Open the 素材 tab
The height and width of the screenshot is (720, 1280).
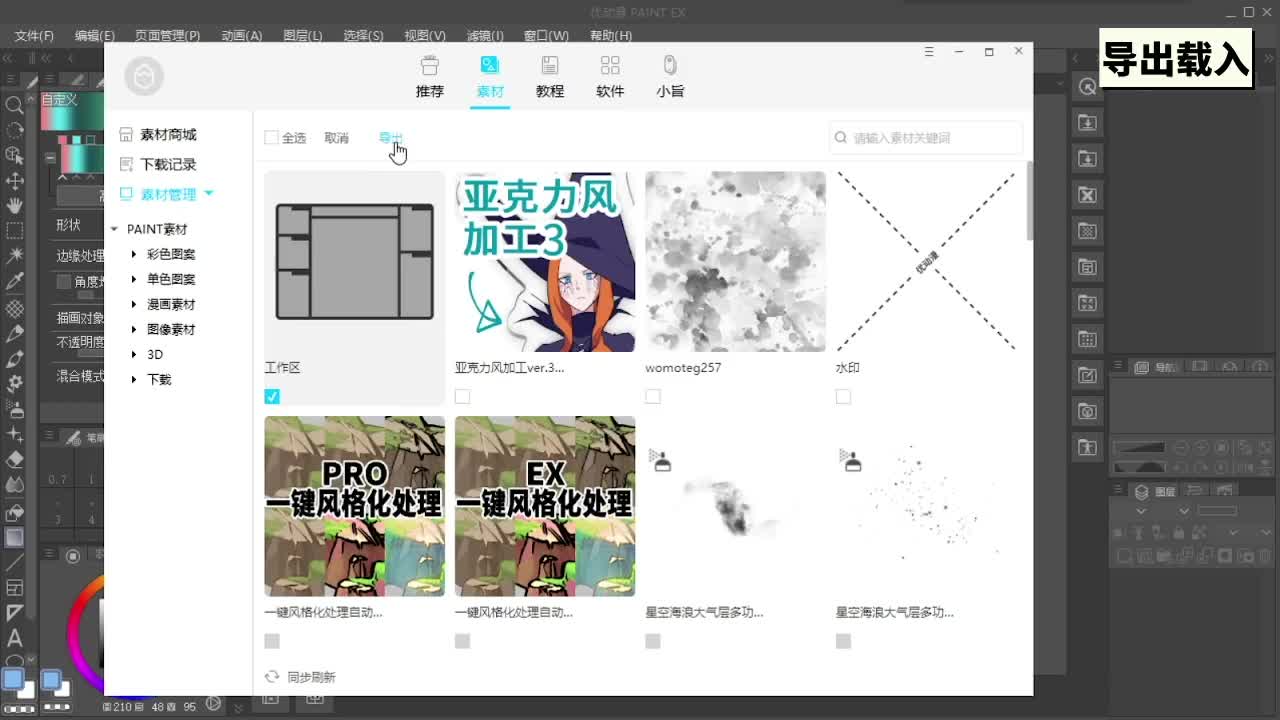pyautogui.click(x=490, y=77)
